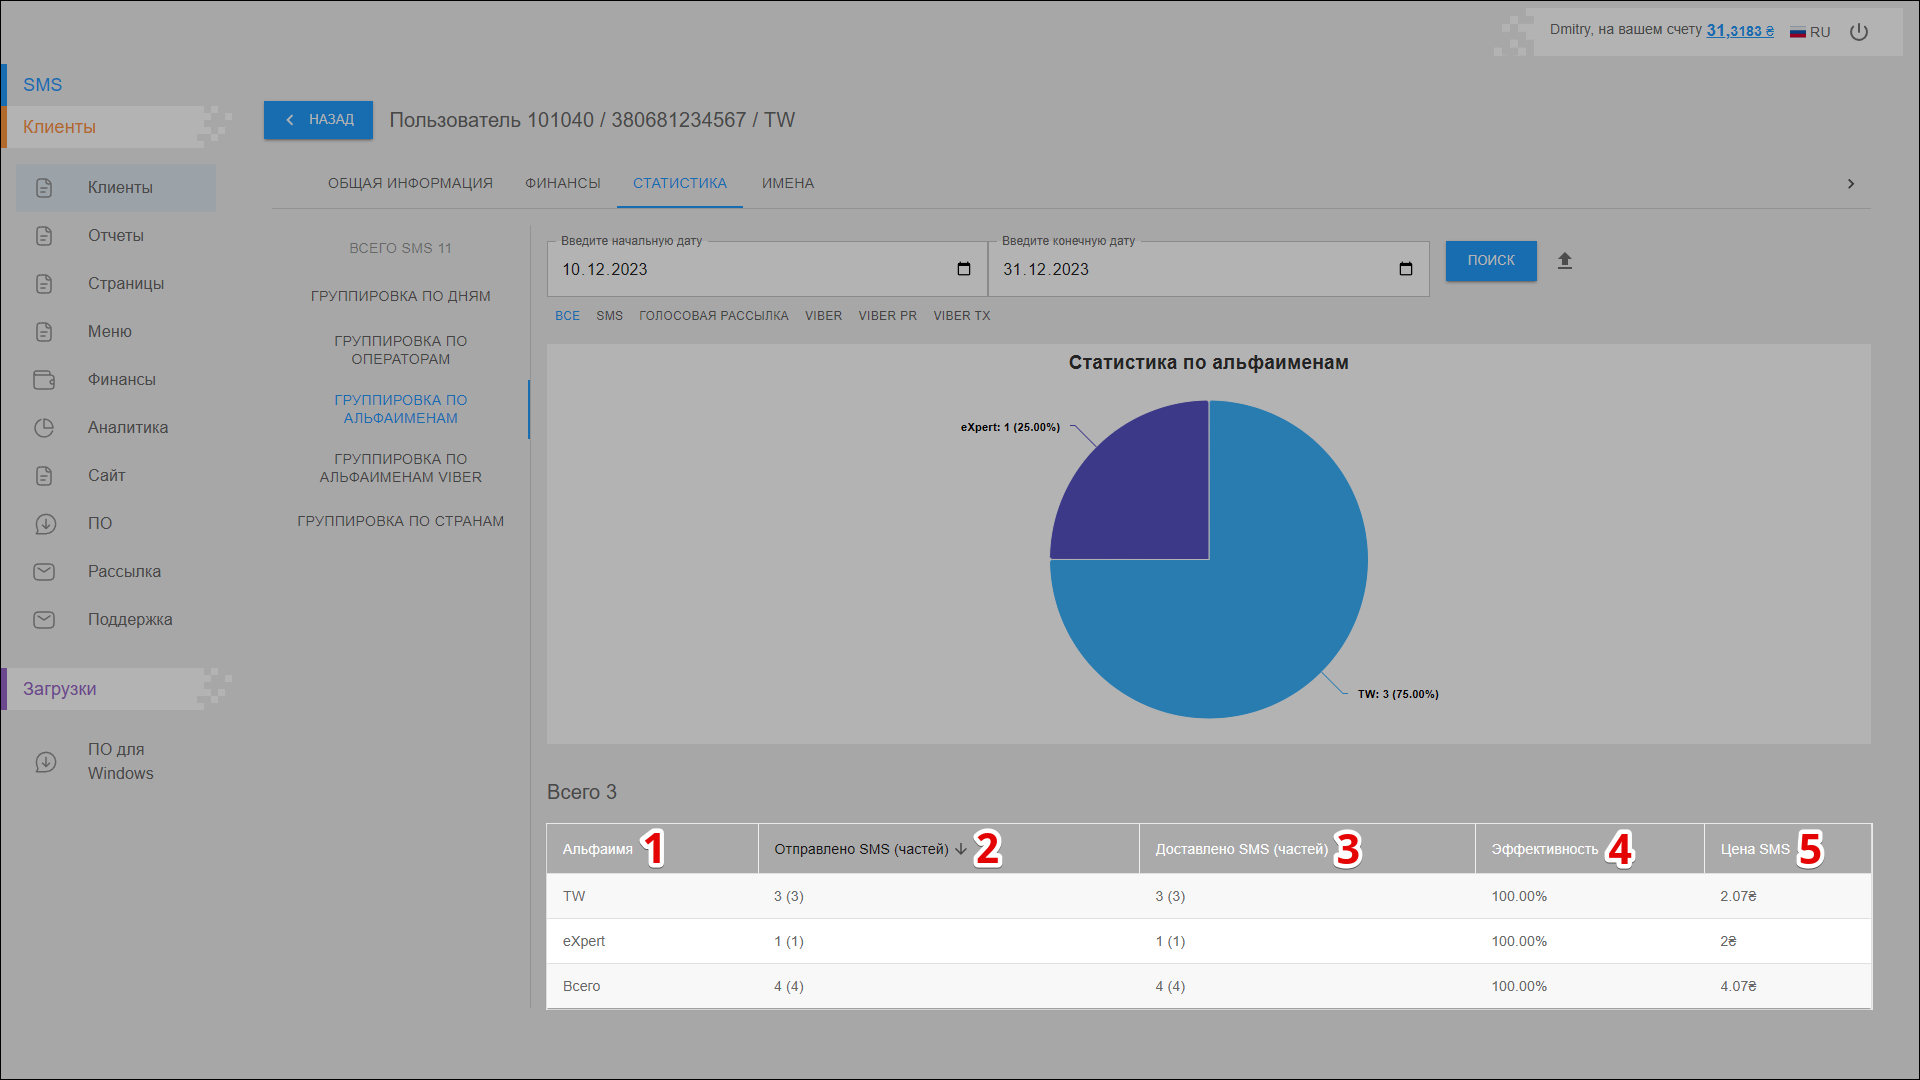Click account balance link 31,3183
This screenshot has height=1080, width=1920.
point(1739,31)
